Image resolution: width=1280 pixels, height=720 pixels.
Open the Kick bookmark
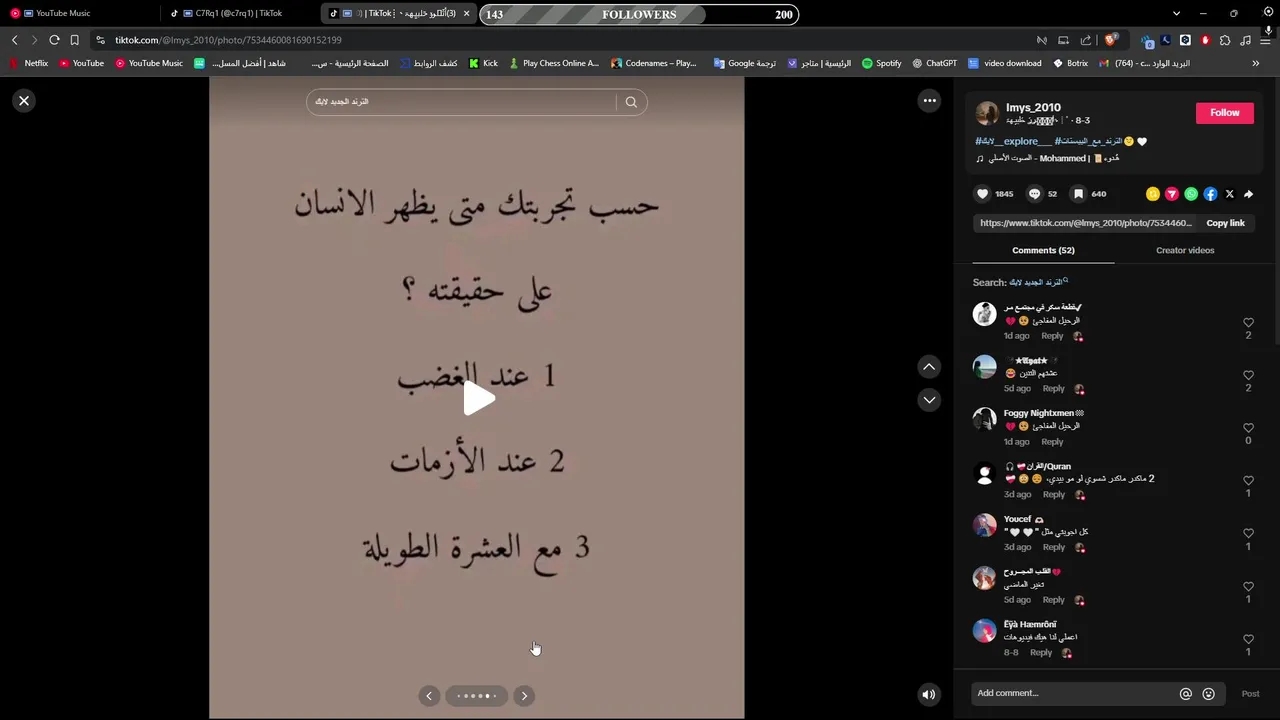coord(483,63)
